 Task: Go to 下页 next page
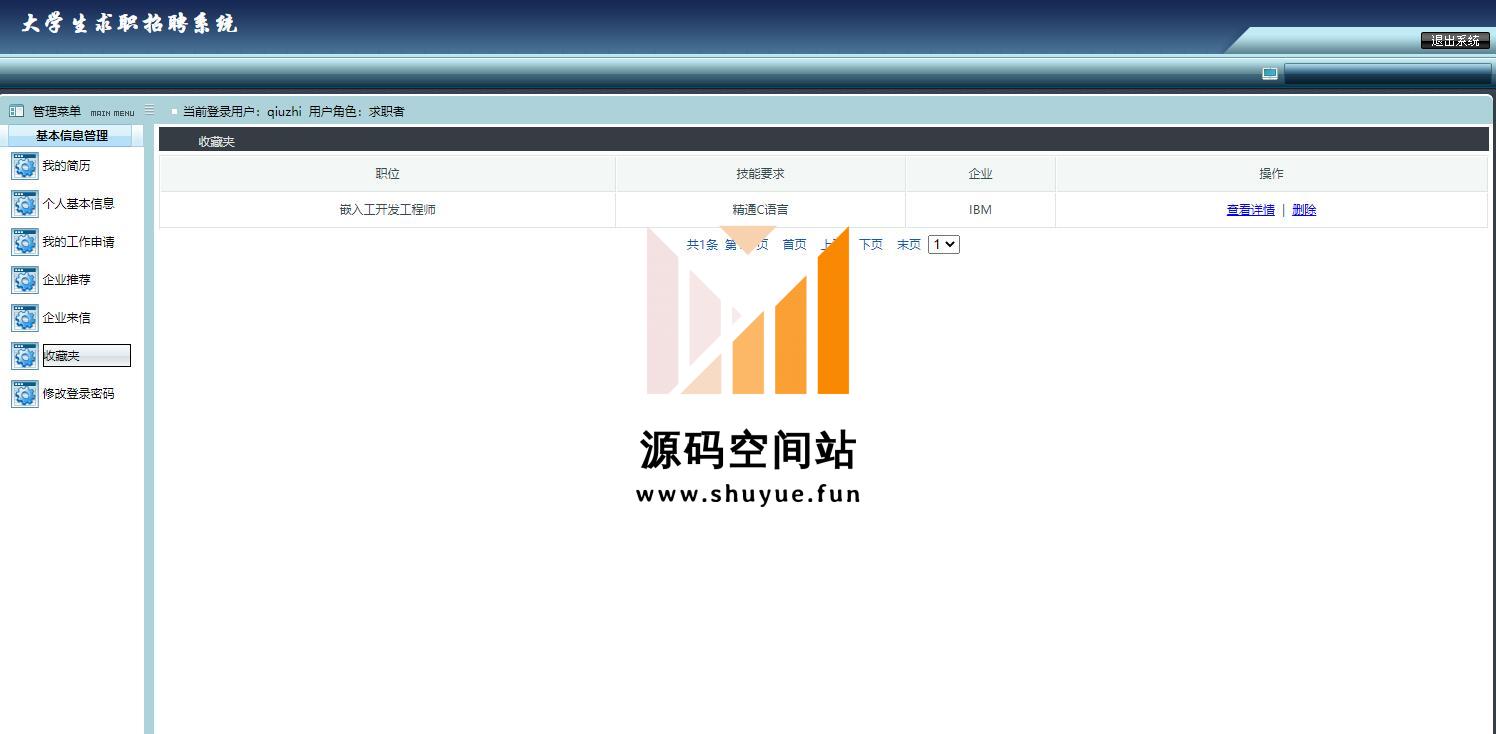coord(871,245)
